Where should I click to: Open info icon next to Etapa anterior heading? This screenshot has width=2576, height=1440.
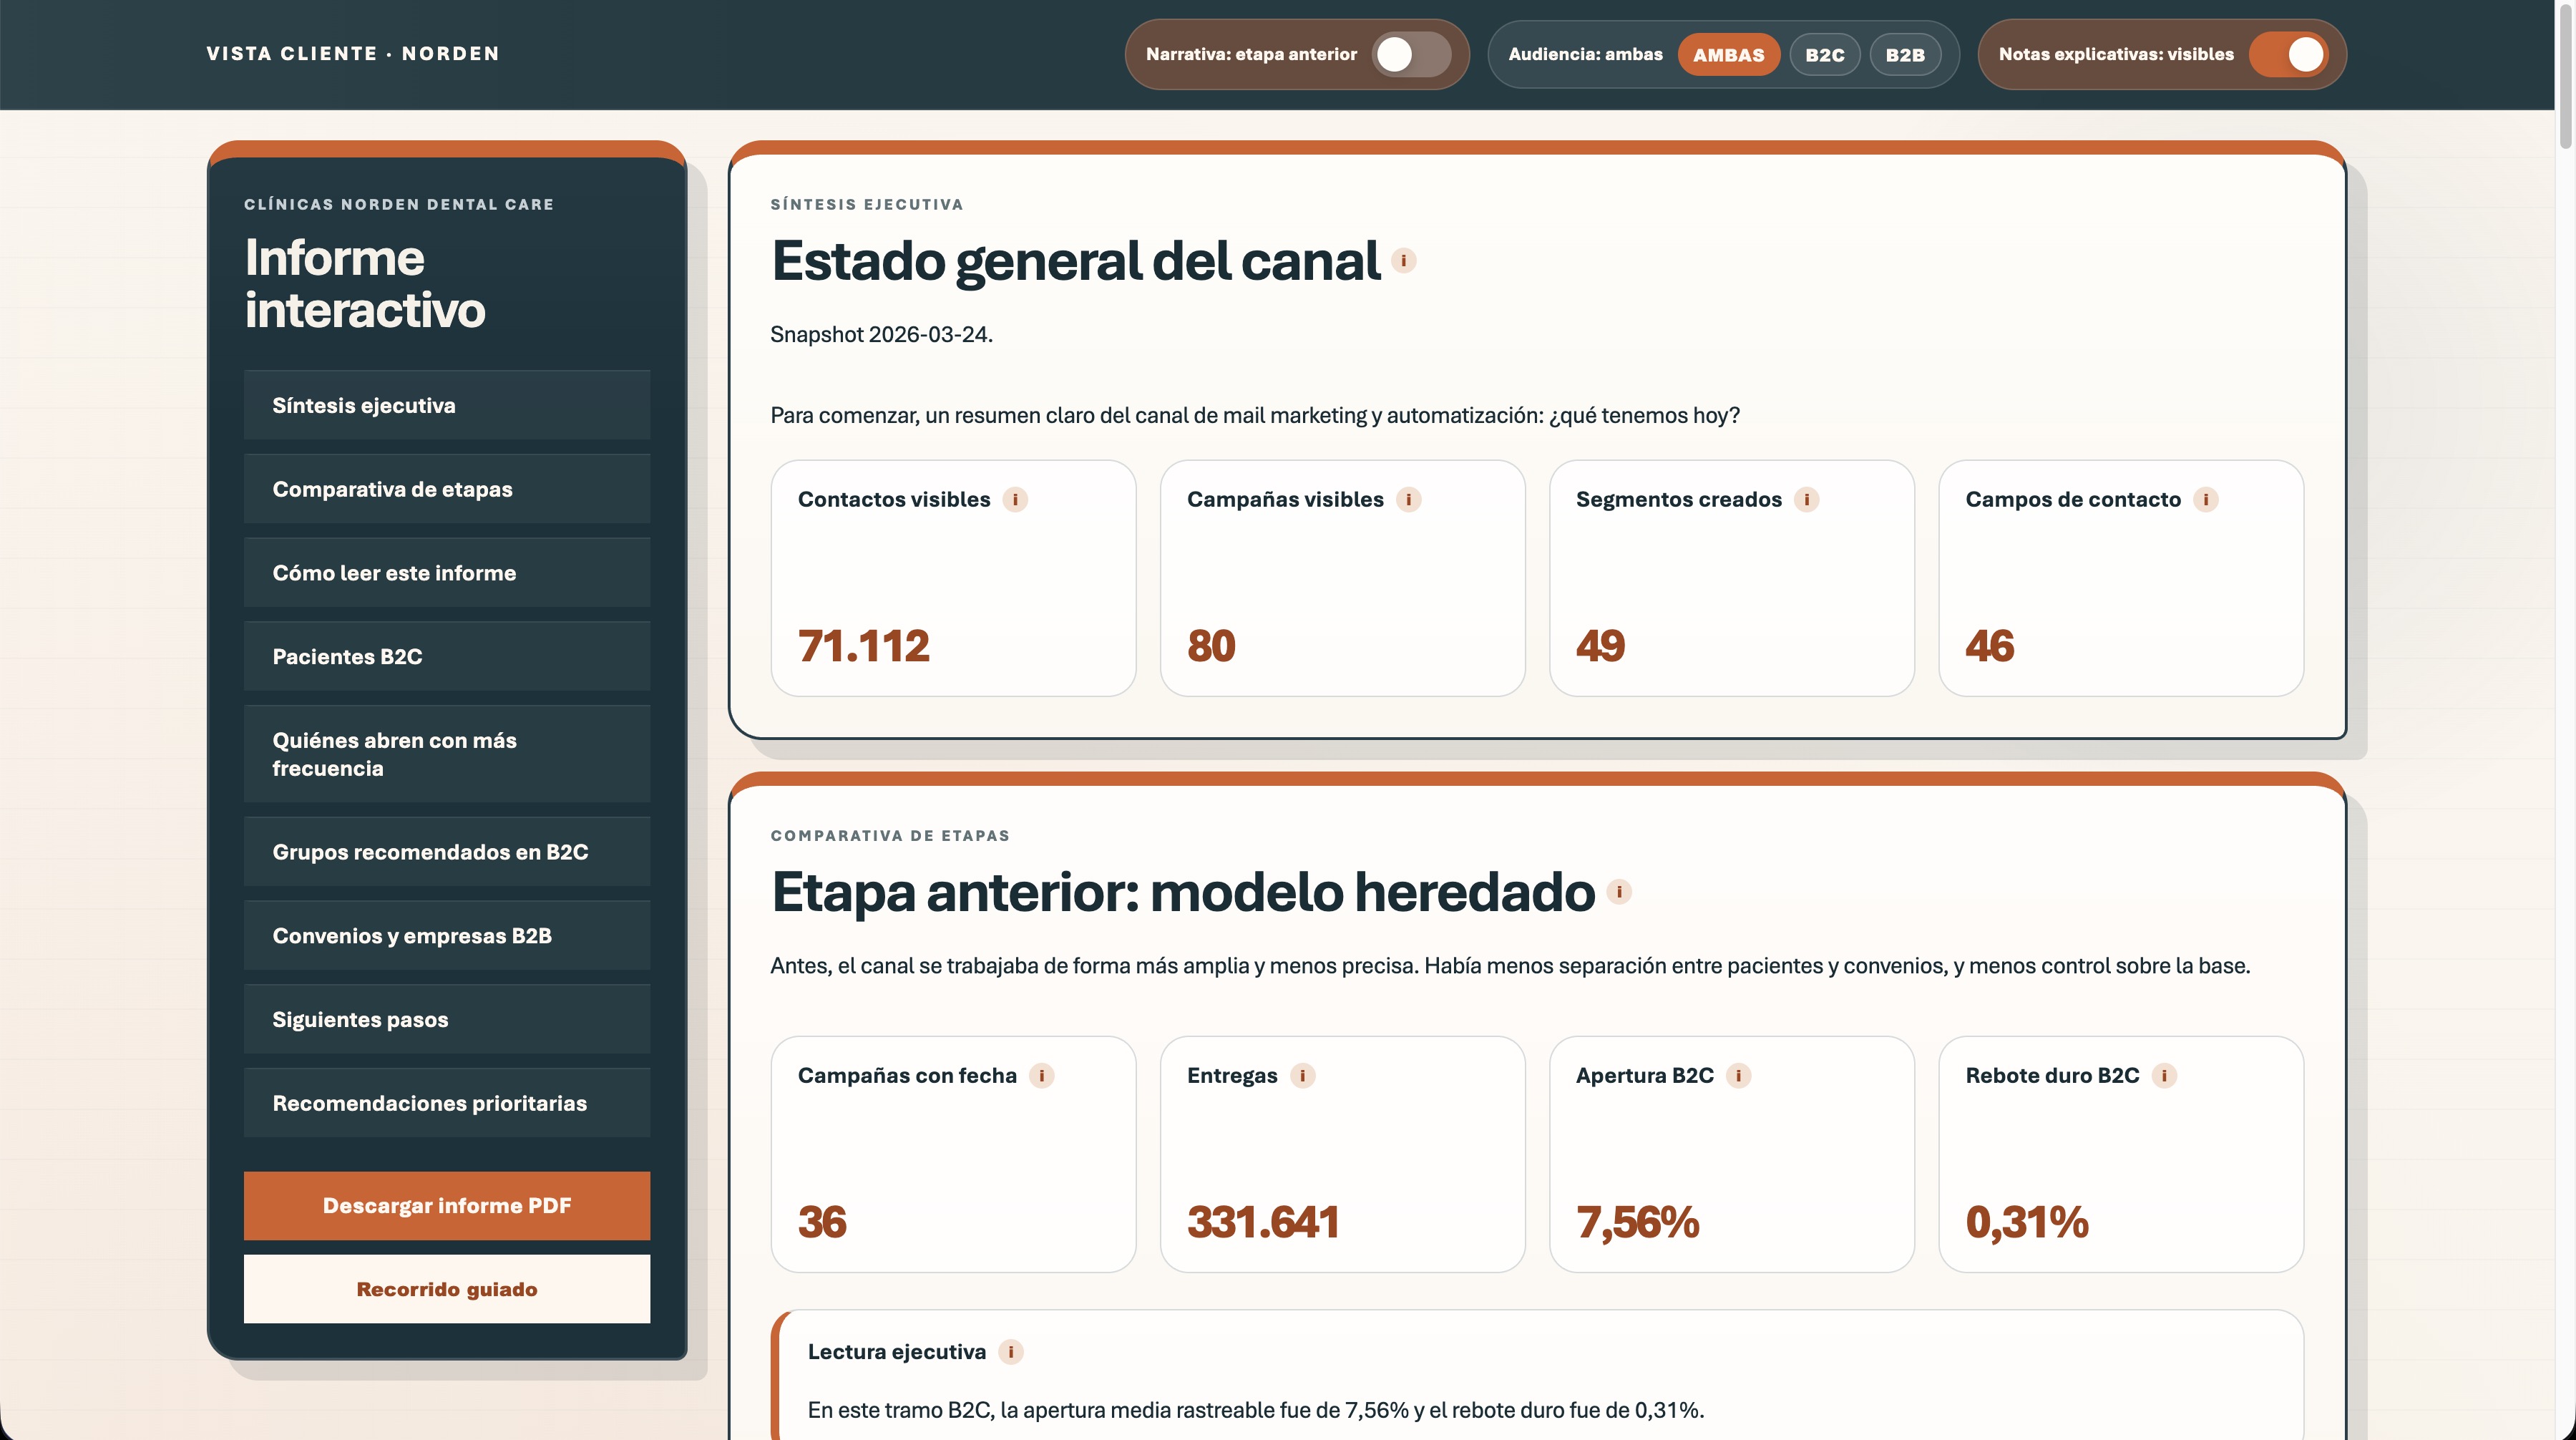click(1618, 892)
